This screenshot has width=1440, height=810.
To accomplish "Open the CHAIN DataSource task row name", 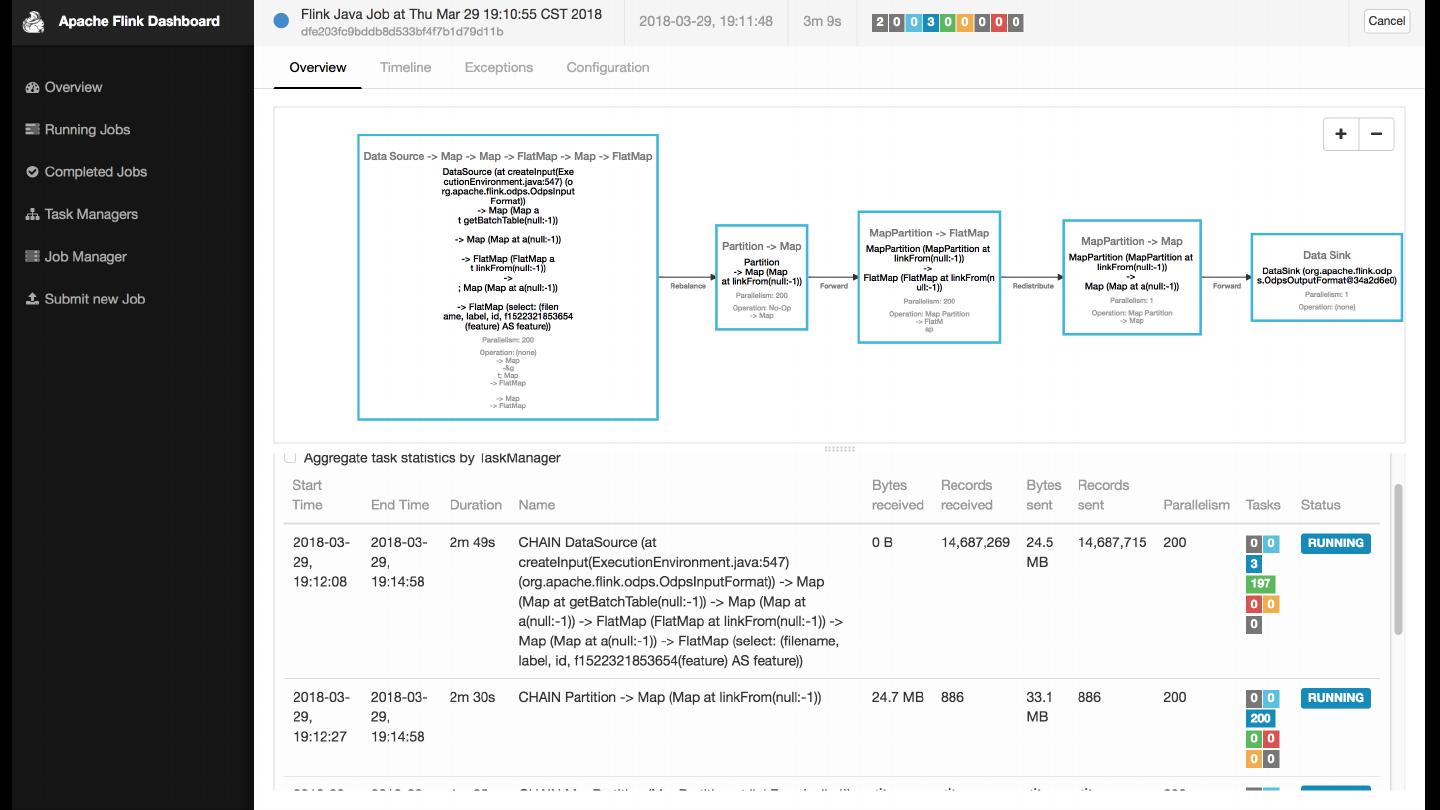I will pyautogui.click(x=681, y=601).
